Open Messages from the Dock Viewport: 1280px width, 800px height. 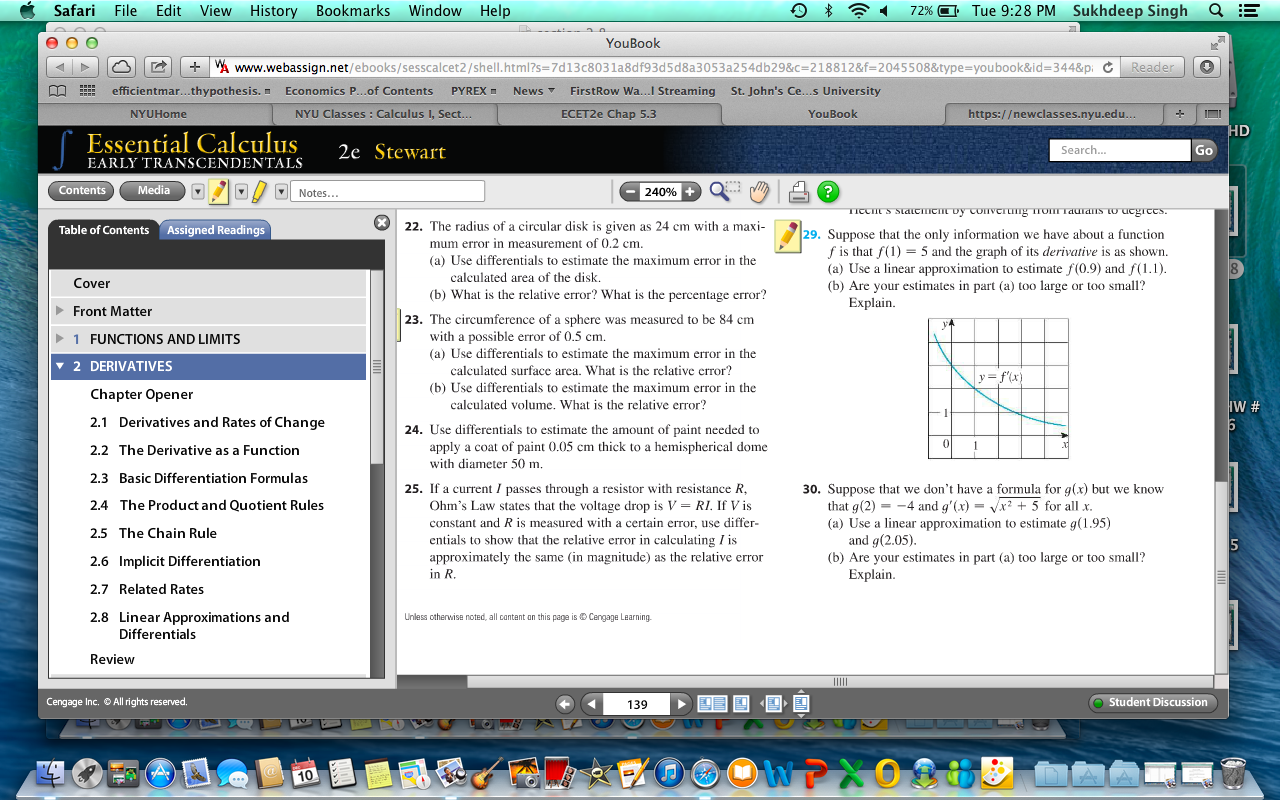pos(232,773)
